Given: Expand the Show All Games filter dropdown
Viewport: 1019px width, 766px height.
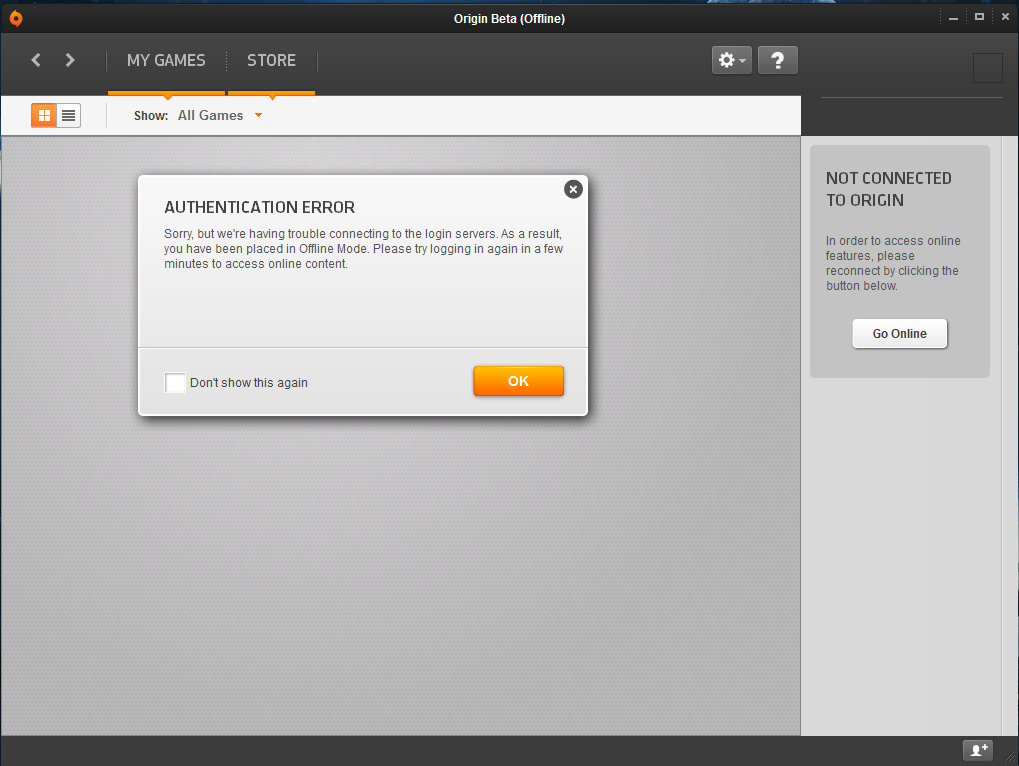Looking at the screenshot, I should pos(220,115).
